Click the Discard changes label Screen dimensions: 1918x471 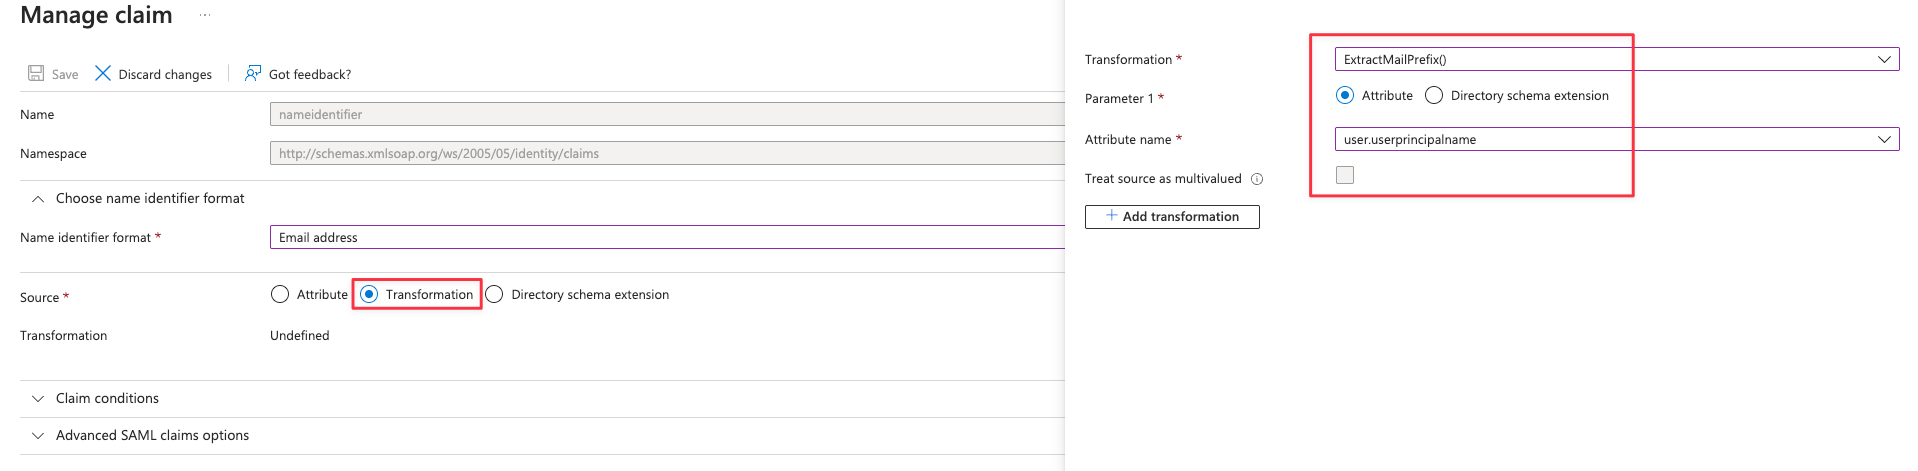point(165,75)
